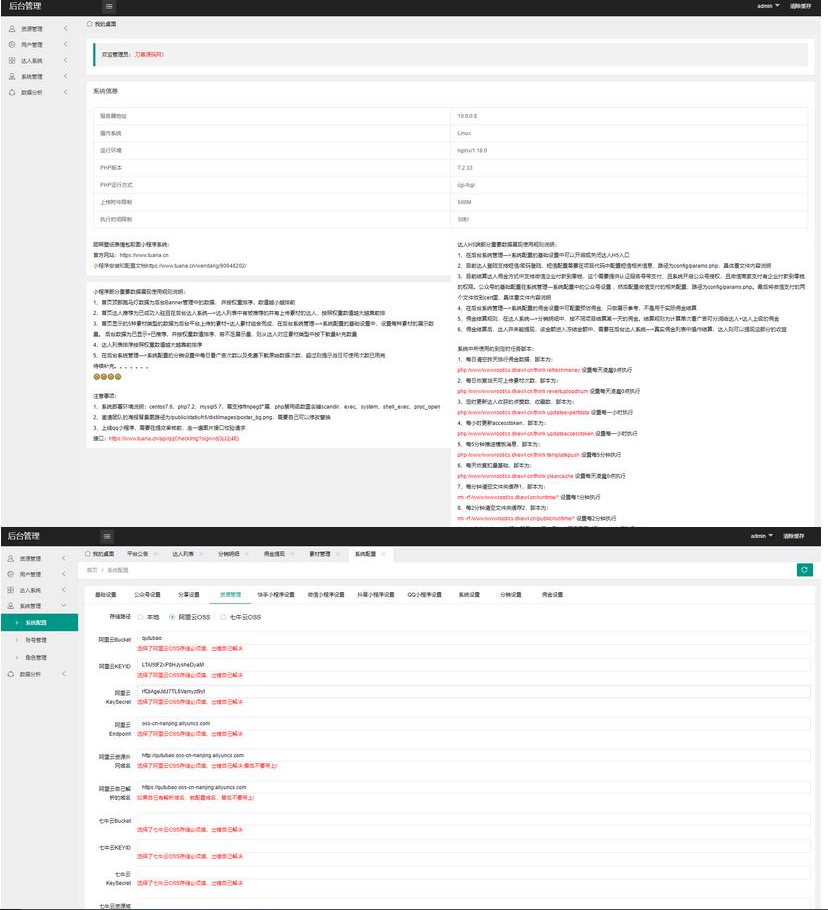
Task: Open the 角色管理 sidebar submenu item
Action: [x=36, y=658]
